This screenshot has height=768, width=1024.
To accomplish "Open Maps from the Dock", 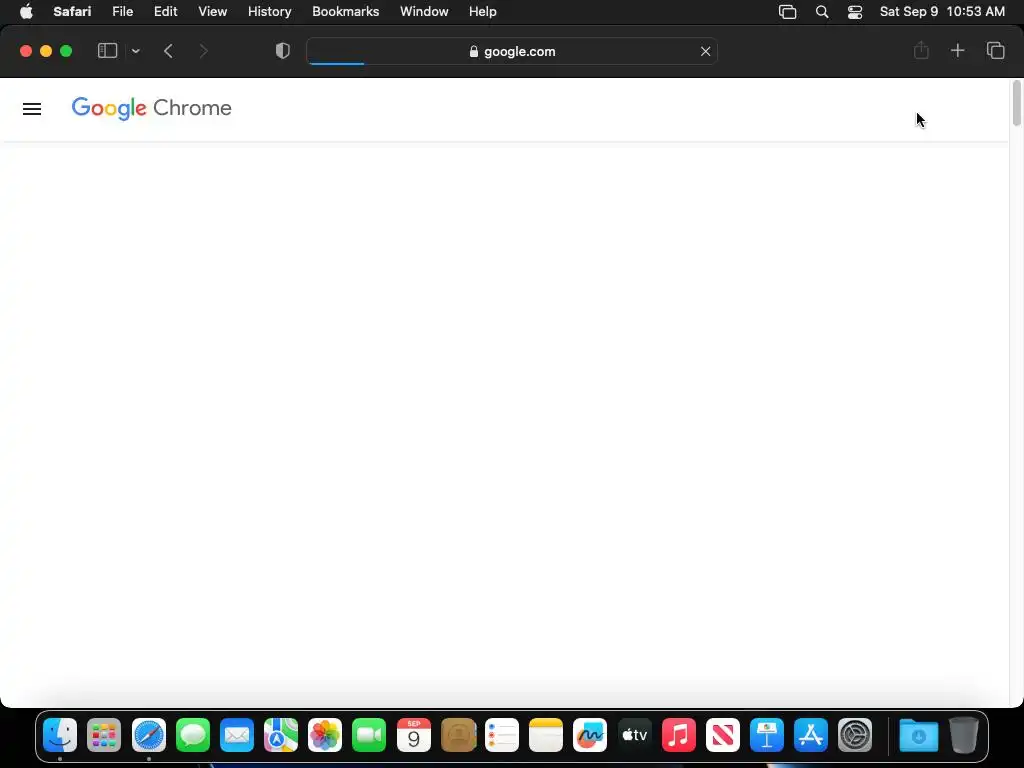I will [x=281, y=735].
